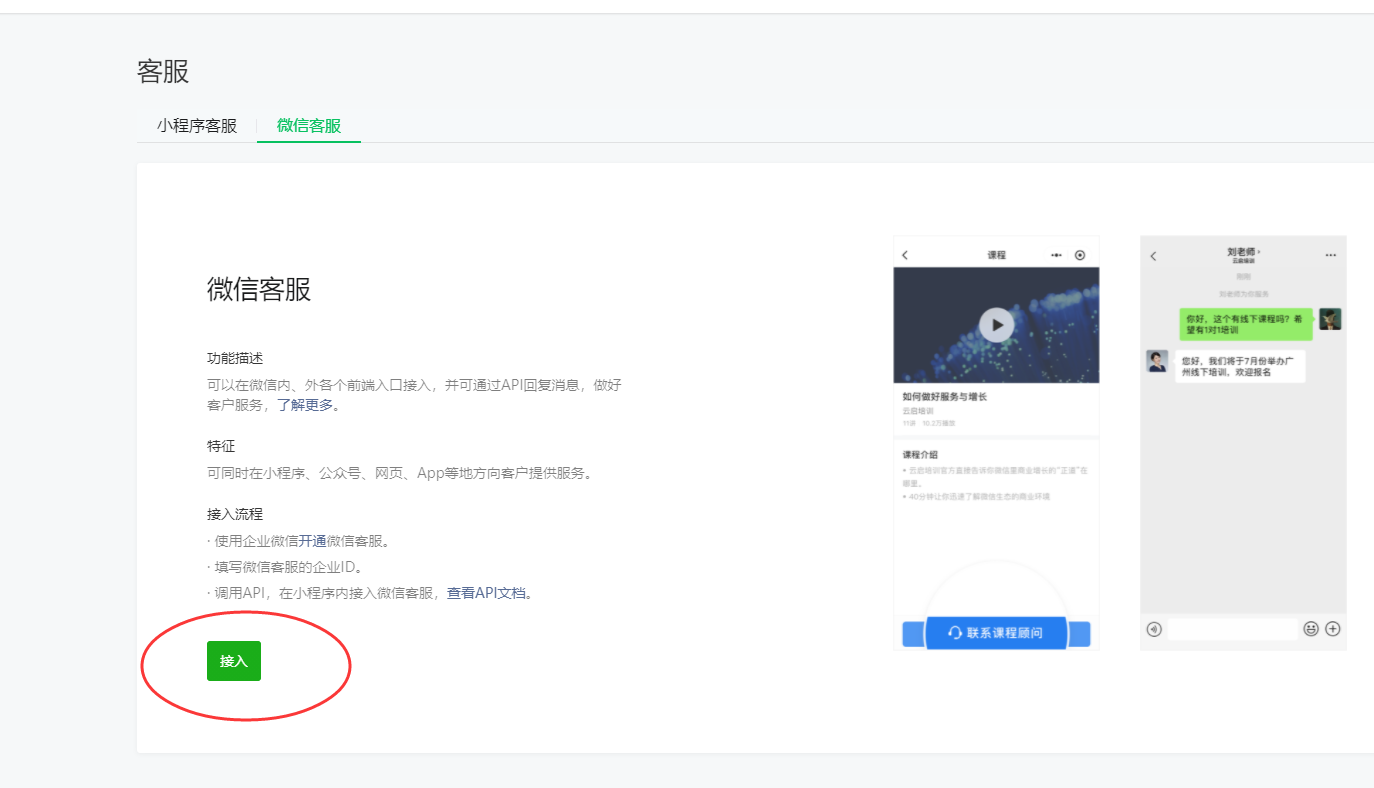Click back arrow in 刘老师 chat header
1374x788 pixels.
coord(1153,256)
